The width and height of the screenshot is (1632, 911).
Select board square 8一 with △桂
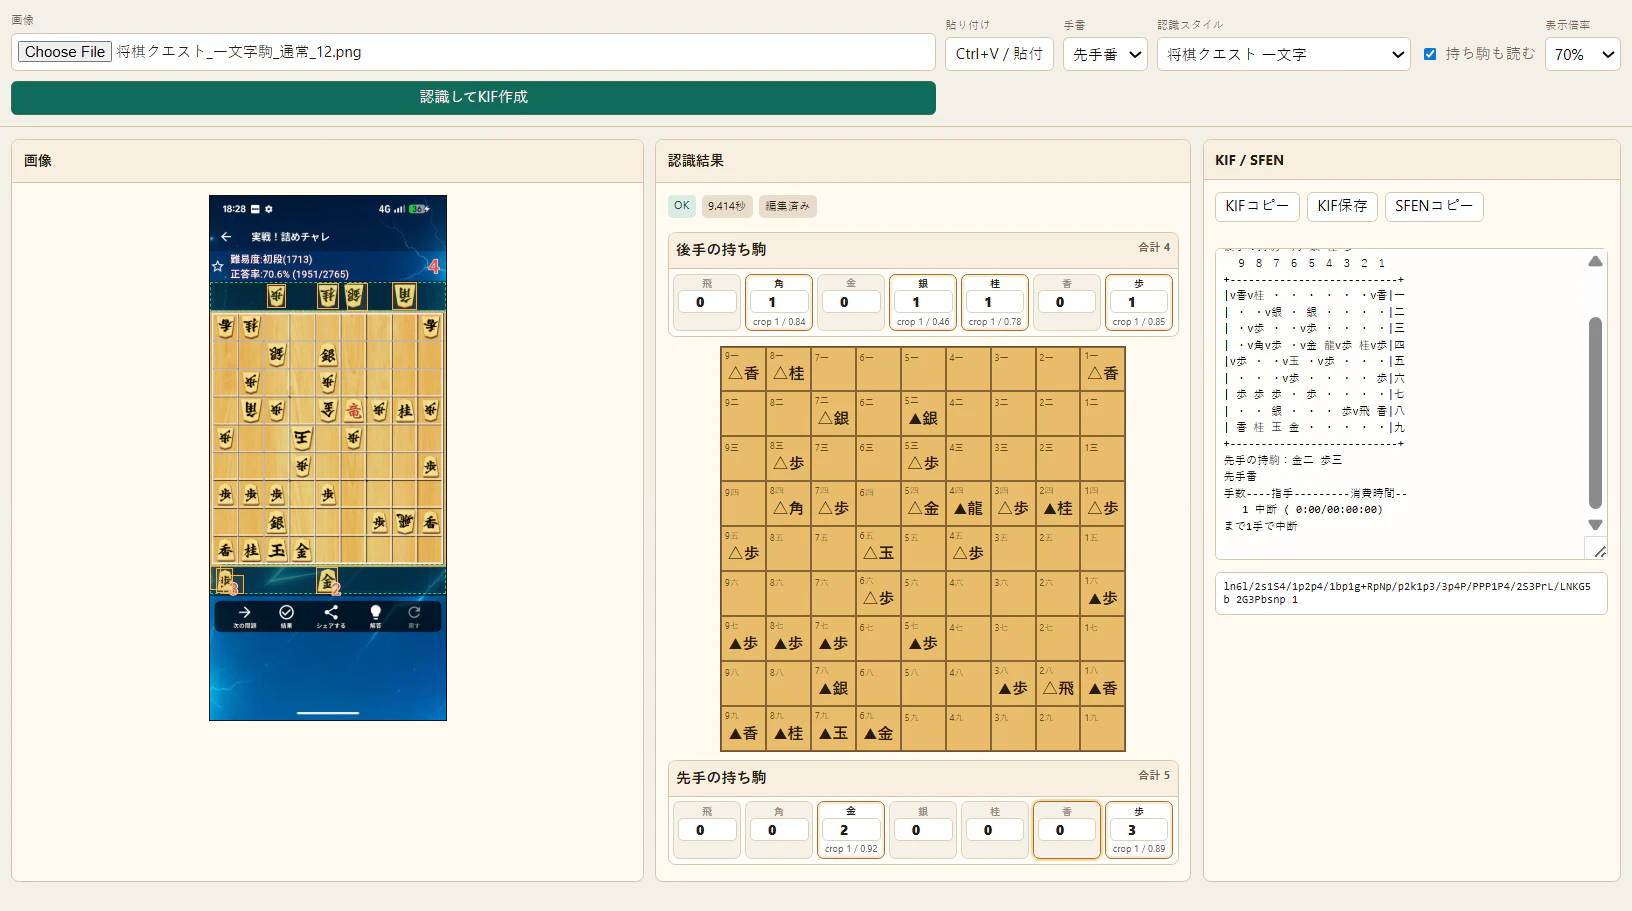pyautogui.click(x=788, y=369)
